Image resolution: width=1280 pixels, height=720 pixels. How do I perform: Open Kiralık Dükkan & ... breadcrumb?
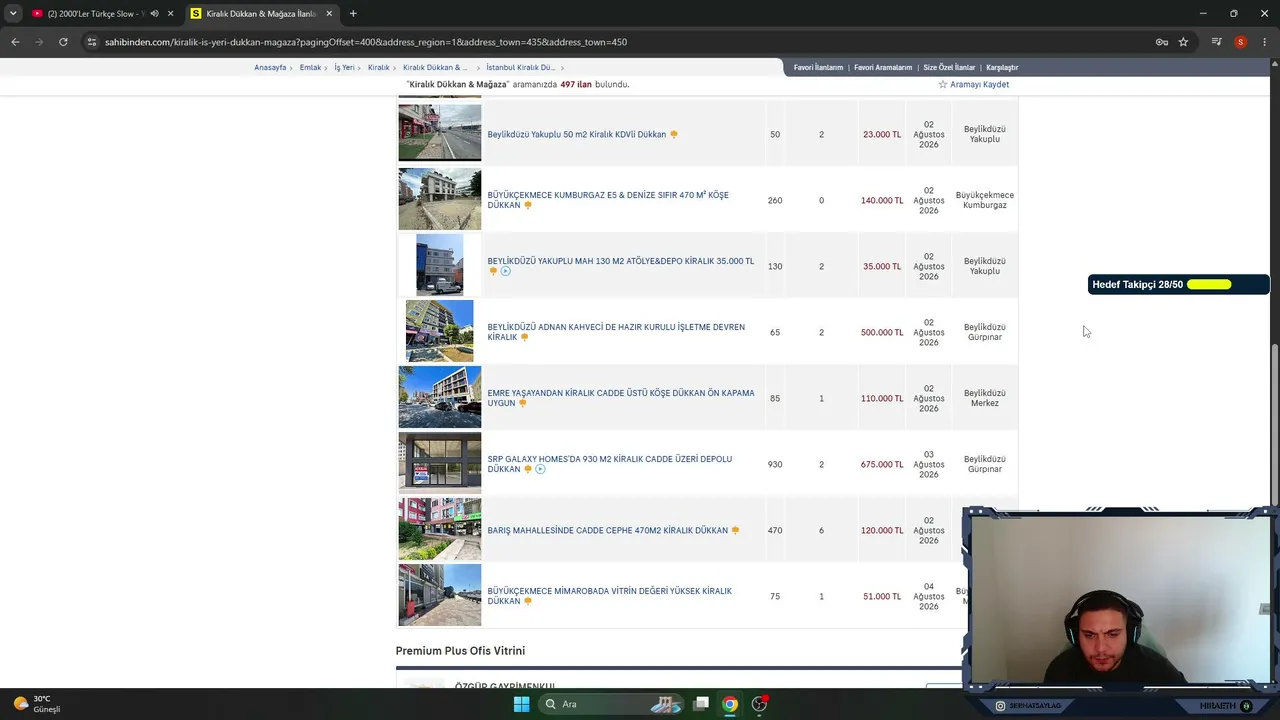435,67
